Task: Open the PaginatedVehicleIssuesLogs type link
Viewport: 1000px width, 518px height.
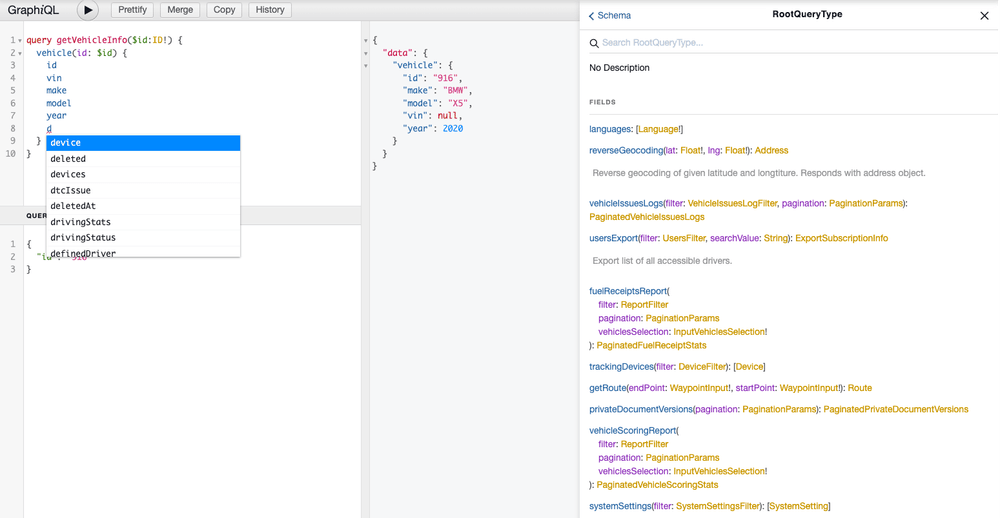Action: [x=646, y=217]
